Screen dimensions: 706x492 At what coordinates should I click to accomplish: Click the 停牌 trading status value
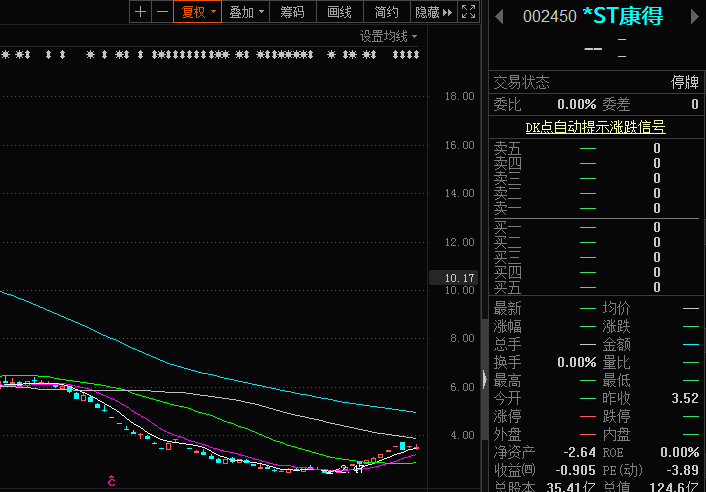click(x=684, y=83)
